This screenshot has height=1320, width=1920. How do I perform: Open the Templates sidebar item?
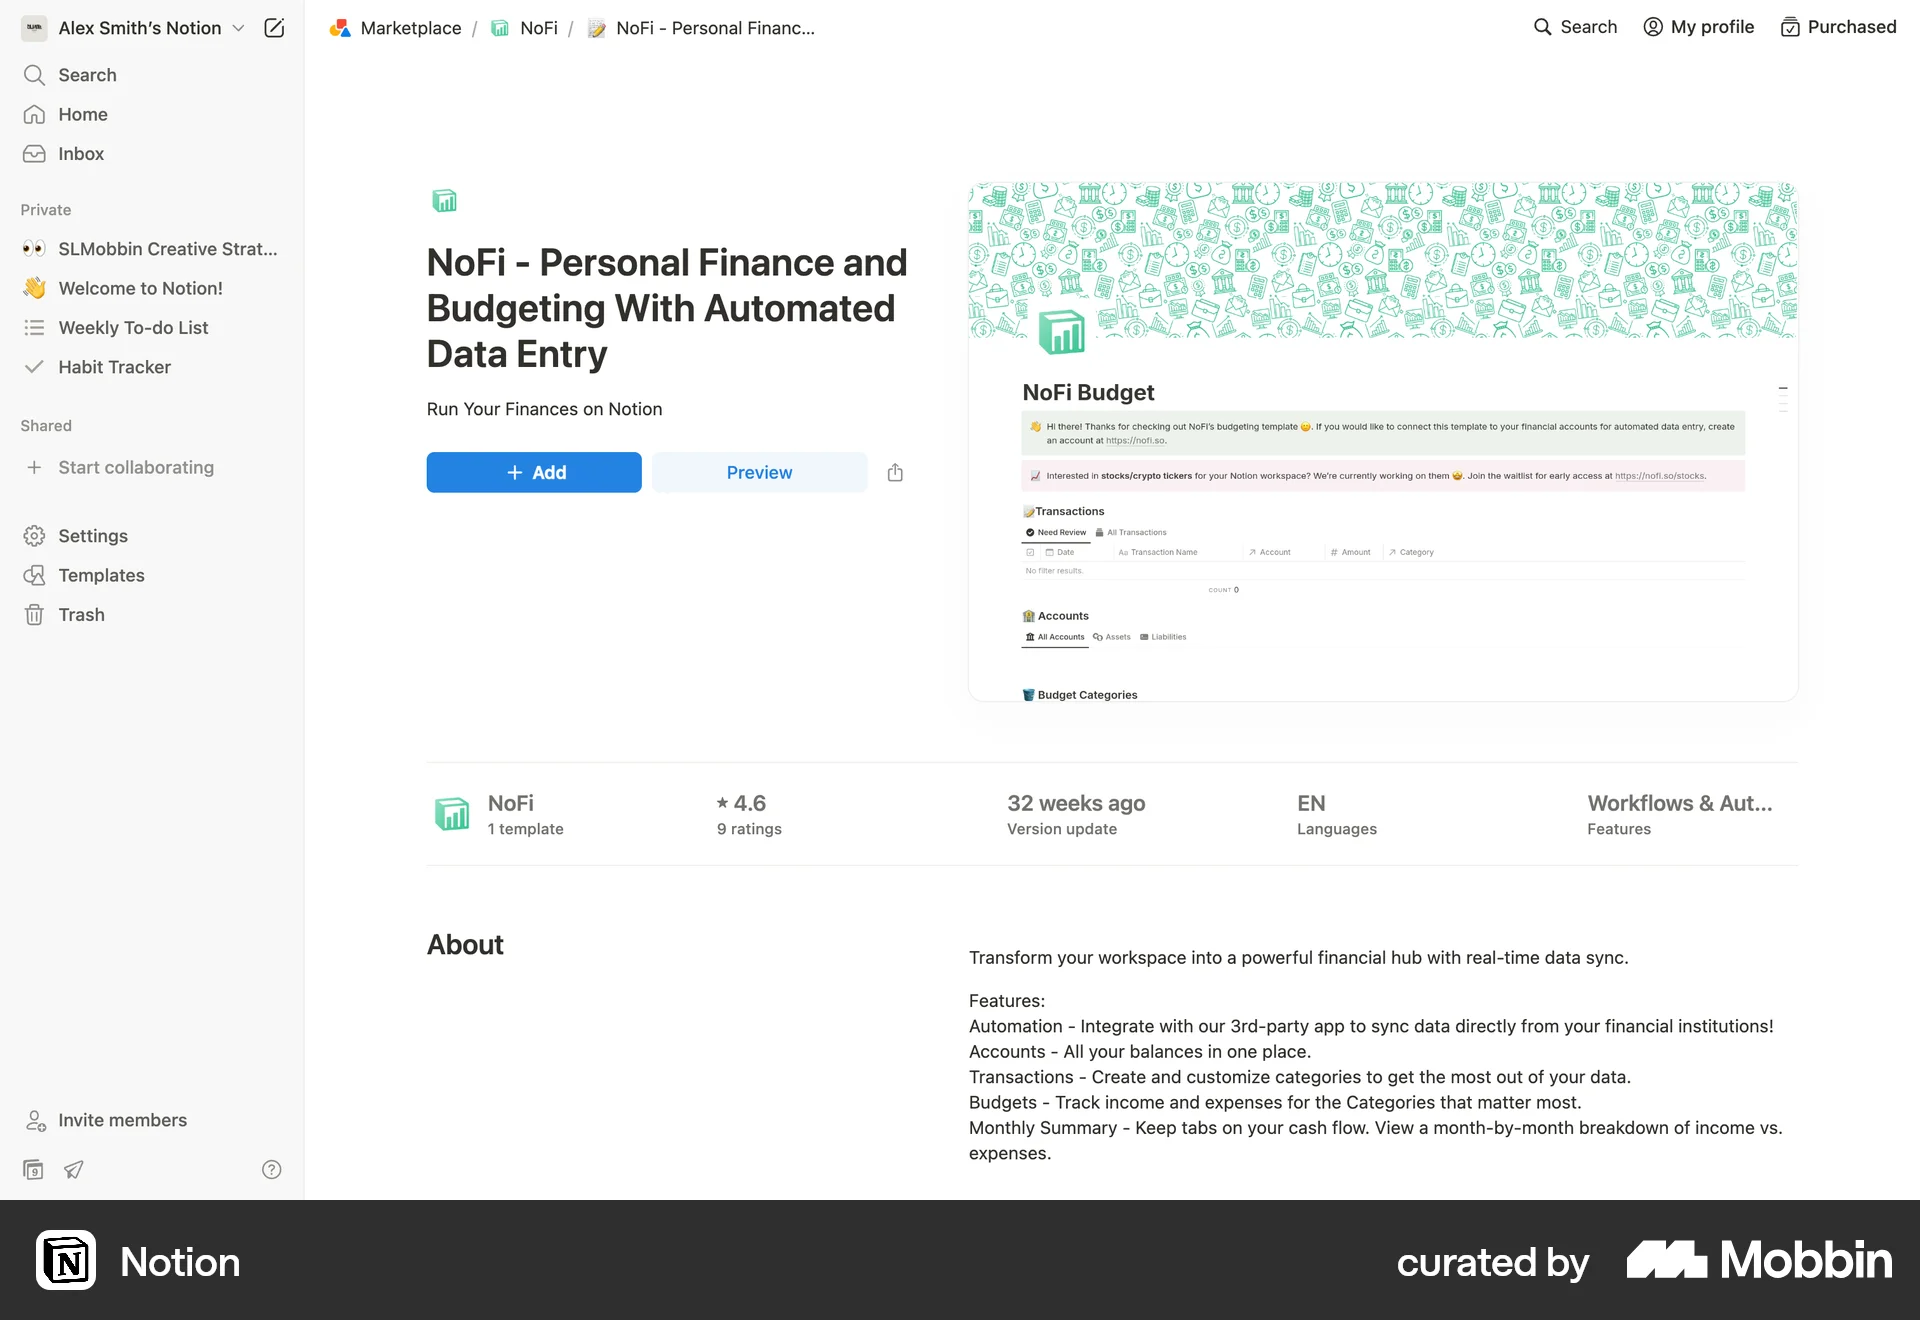(x=101, y=575)
